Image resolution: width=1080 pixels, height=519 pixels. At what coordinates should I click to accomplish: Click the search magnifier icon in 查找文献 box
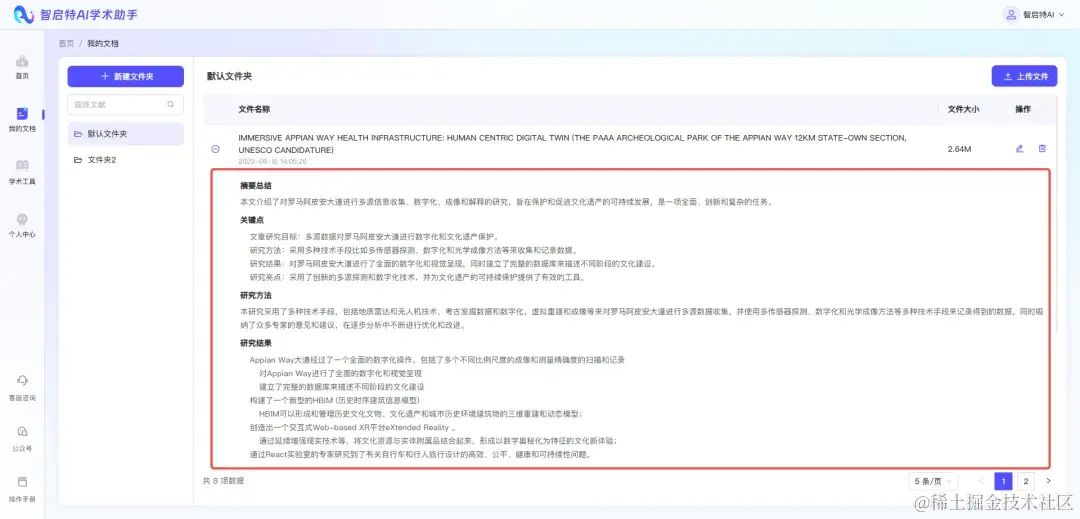[x=171, y=105]
